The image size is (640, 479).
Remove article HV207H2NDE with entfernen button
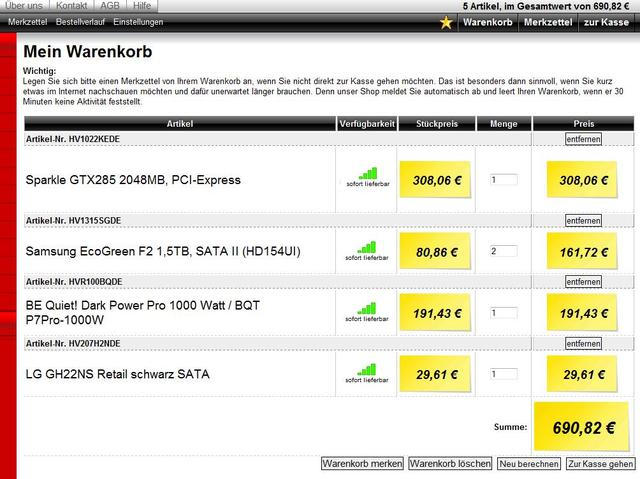point(583,344)
